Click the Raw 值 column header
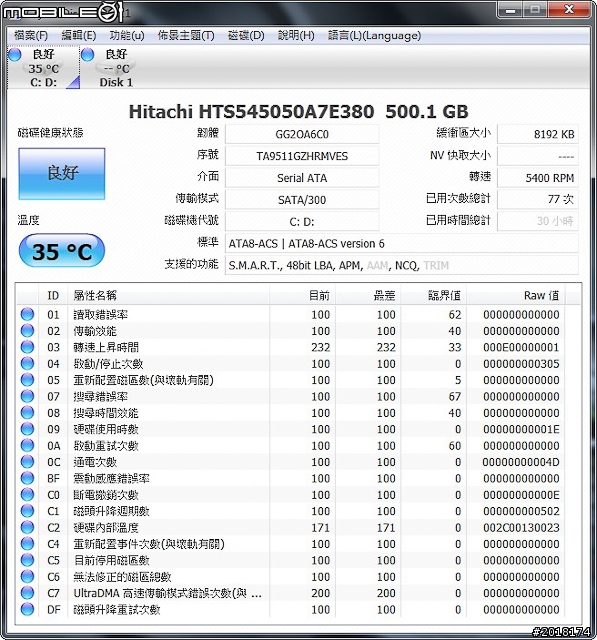The height and width of the screenshot is (640, 597). (x=516, y=296)
